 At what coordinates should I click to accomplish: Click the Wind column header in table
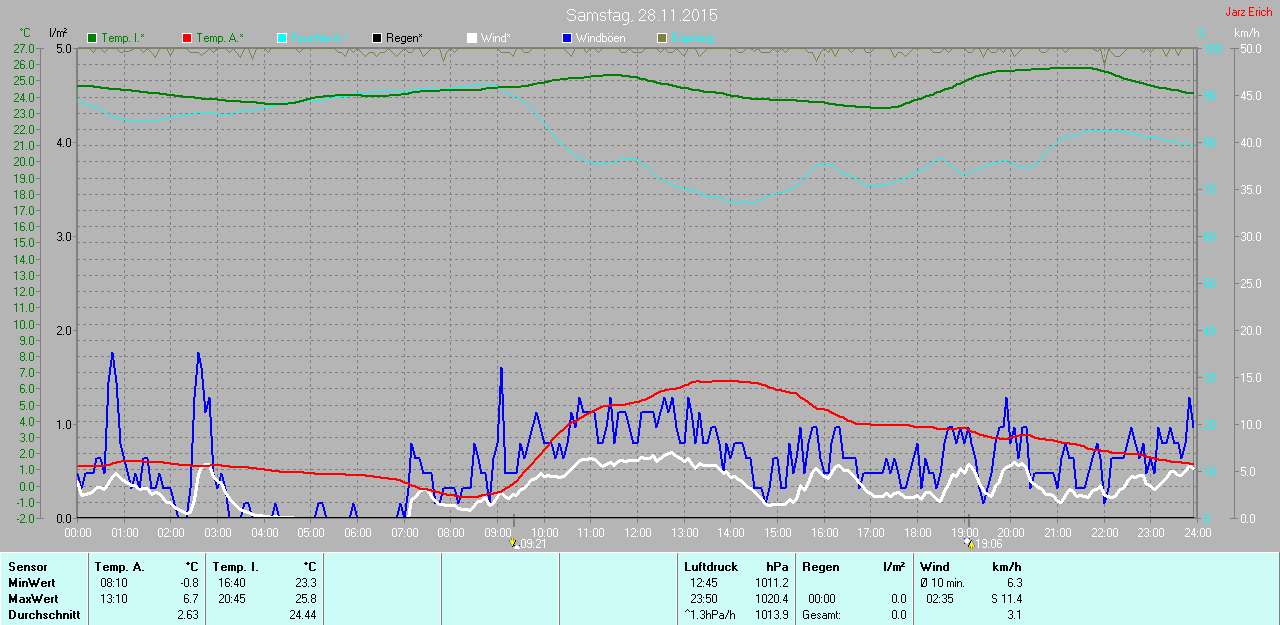(x=934, y=567)
